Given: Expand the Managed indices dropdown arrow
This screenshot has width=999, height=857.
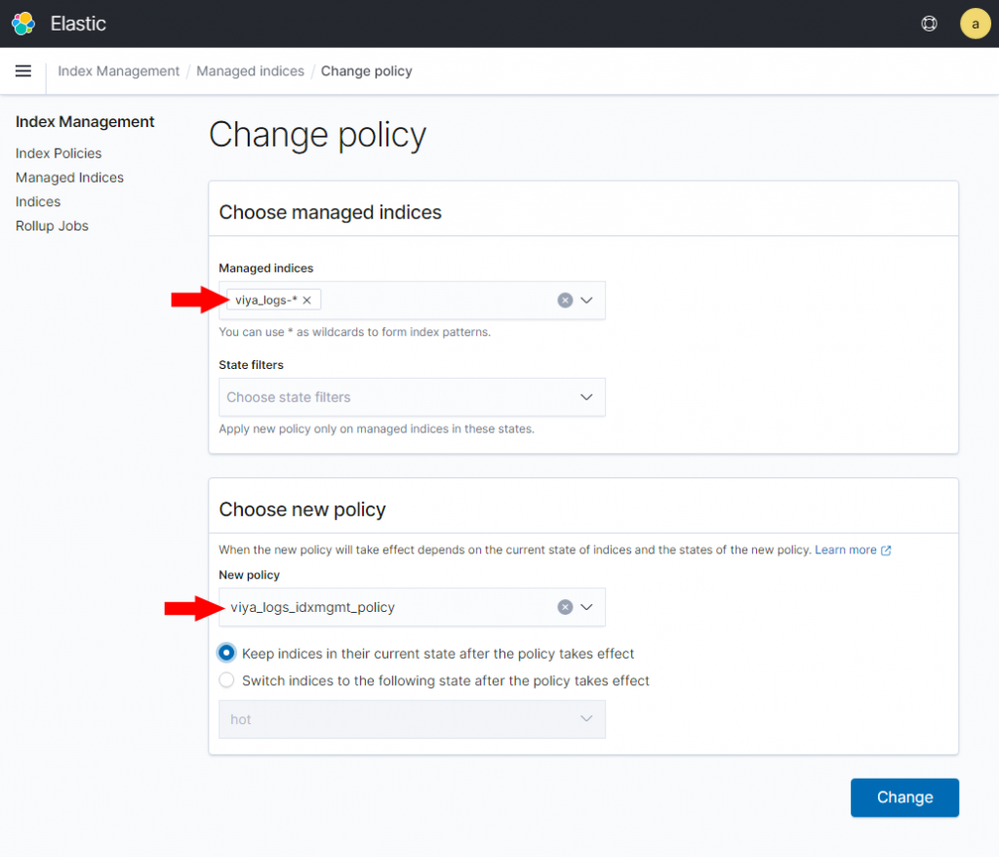Looking at the screenshot, I should 587,300.
